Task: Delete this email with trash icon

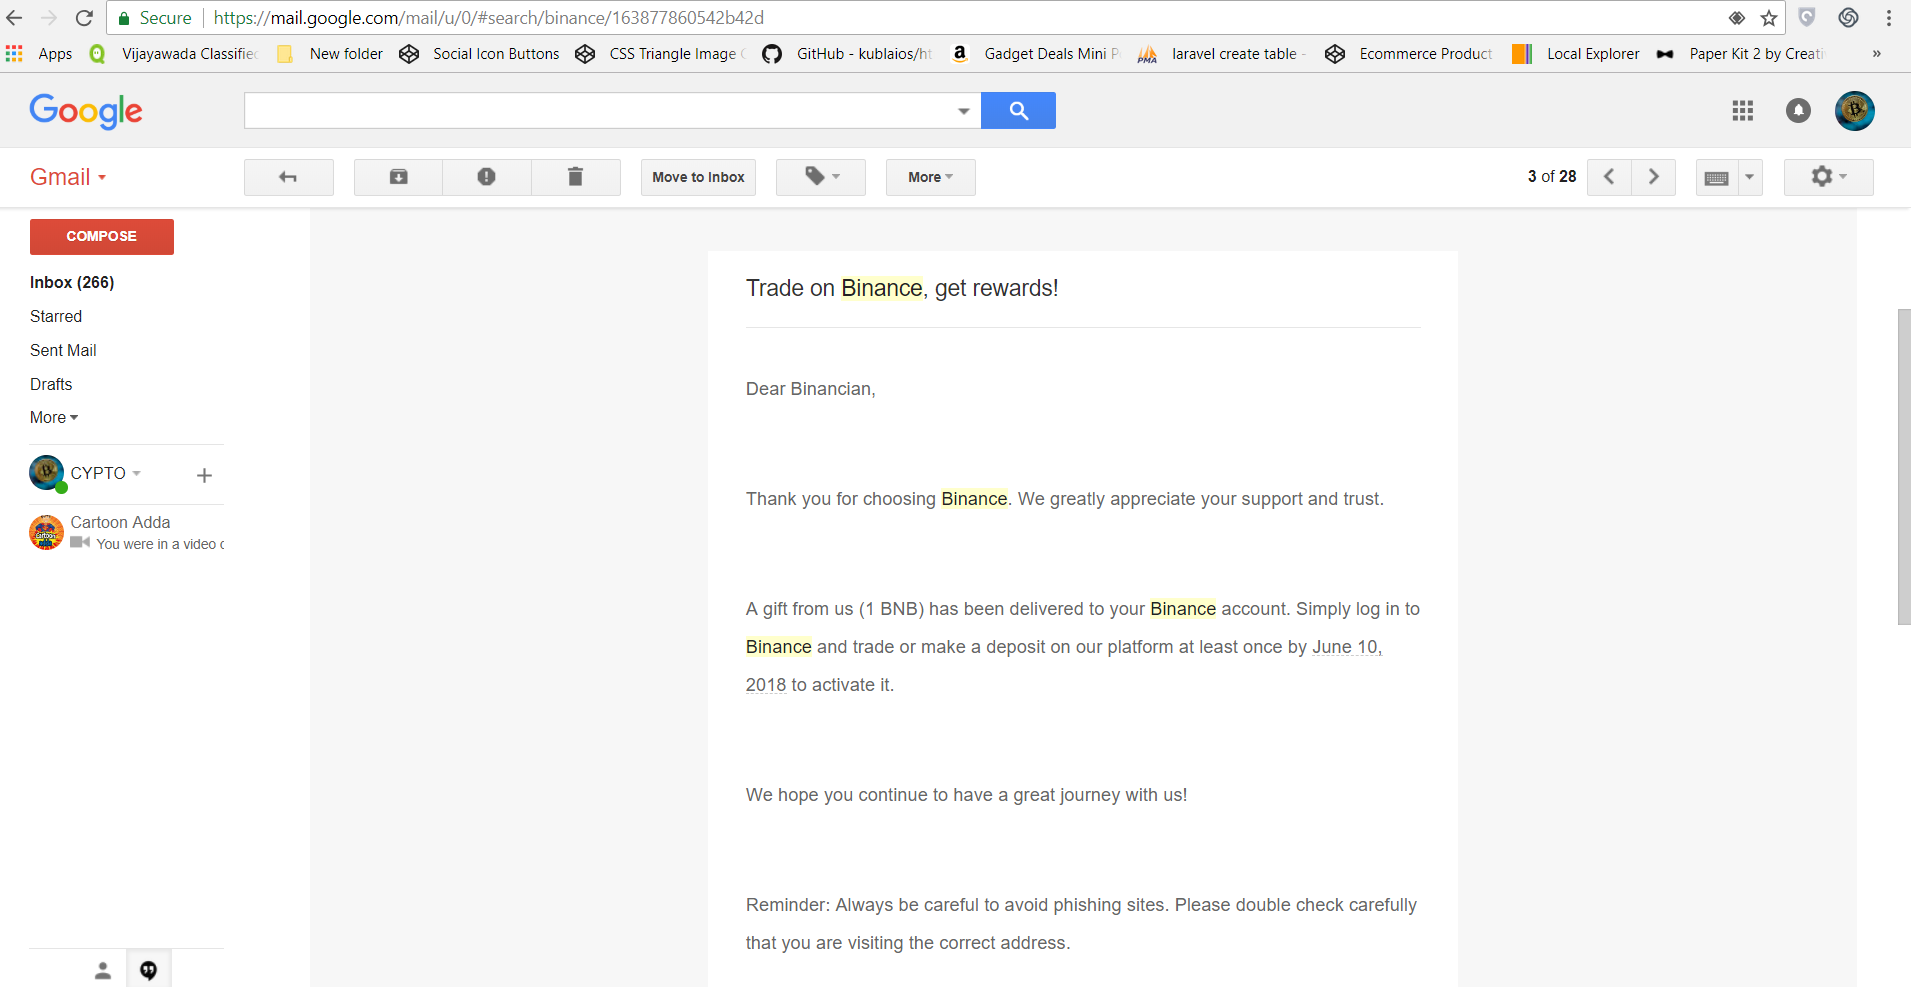Action: pos(576,177)
